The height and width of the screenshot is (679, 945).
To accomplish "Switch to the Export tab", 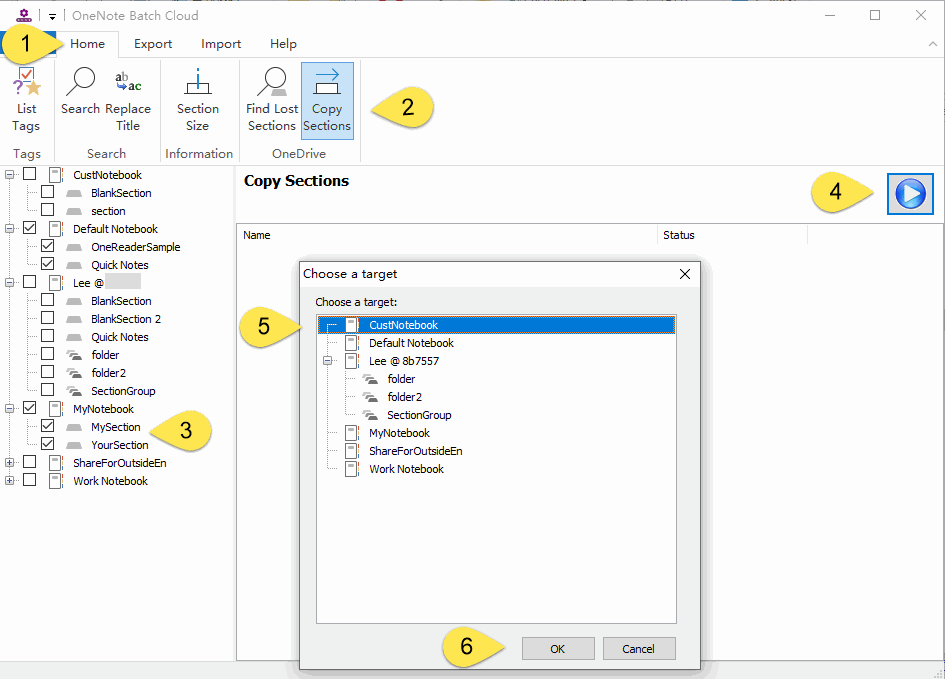I will pyautogui.click(x=152, y=43).
